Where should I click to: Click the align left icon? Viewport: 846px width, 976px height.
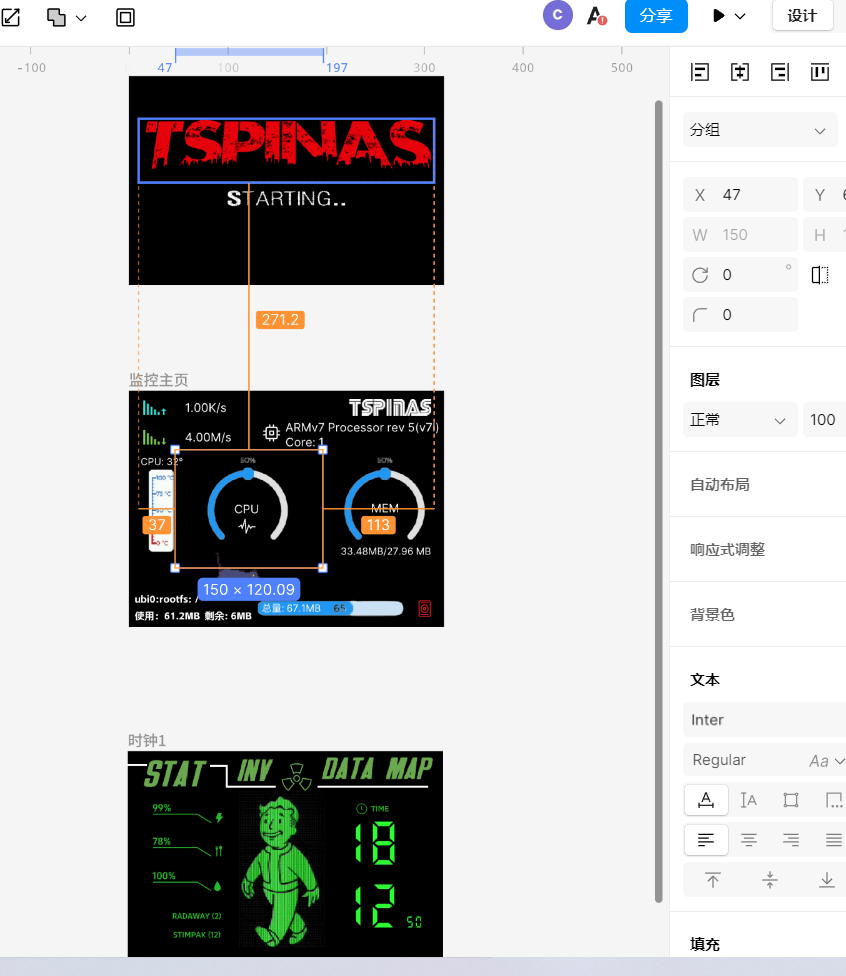(700, 72)
